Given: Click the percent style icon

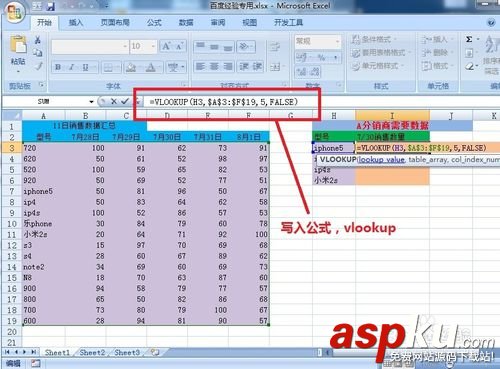Looking at the screenshot, I should click(x=321, y=58).
